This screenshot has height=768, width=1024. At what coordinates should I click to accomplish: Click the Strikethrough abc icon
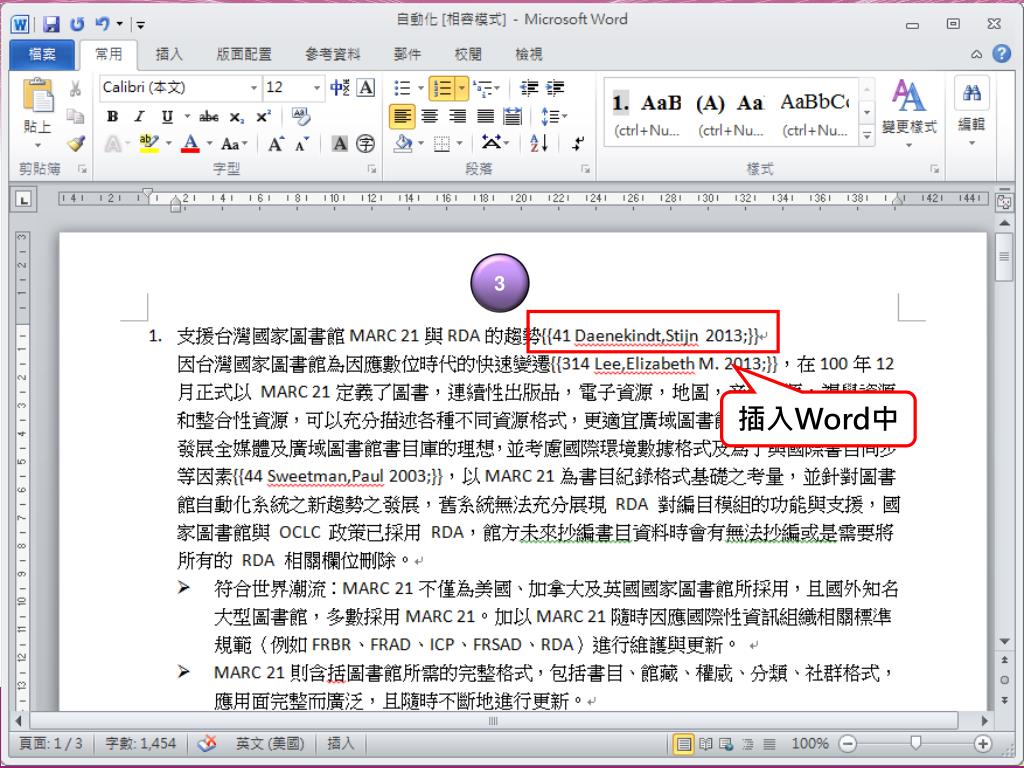pos(208,117)
